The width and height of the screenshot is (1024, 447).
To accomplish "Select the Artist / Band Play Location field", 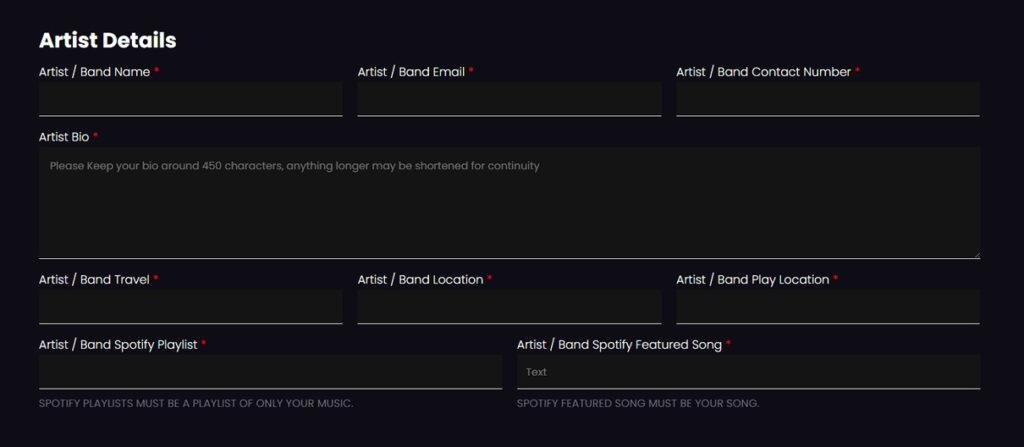I will (827, 307).
